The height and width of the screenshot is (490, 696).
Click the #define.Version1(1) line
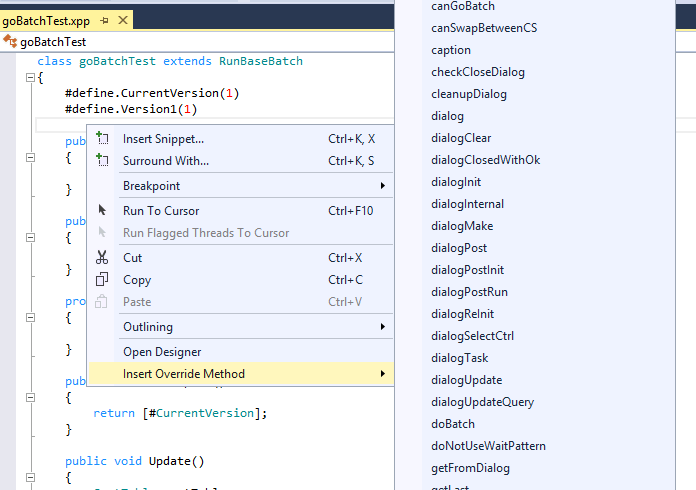[x=131, y=109]
